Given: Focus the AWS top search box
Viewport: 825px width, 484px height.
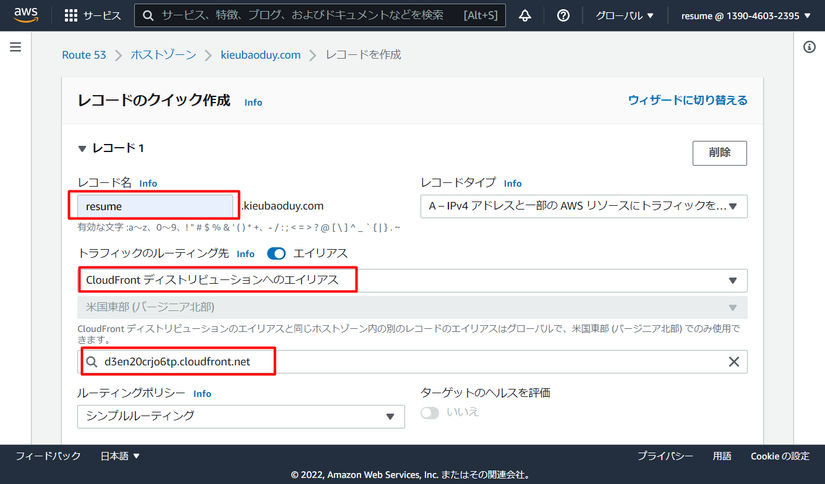Looking at the screenshot, I should point(320,16).
